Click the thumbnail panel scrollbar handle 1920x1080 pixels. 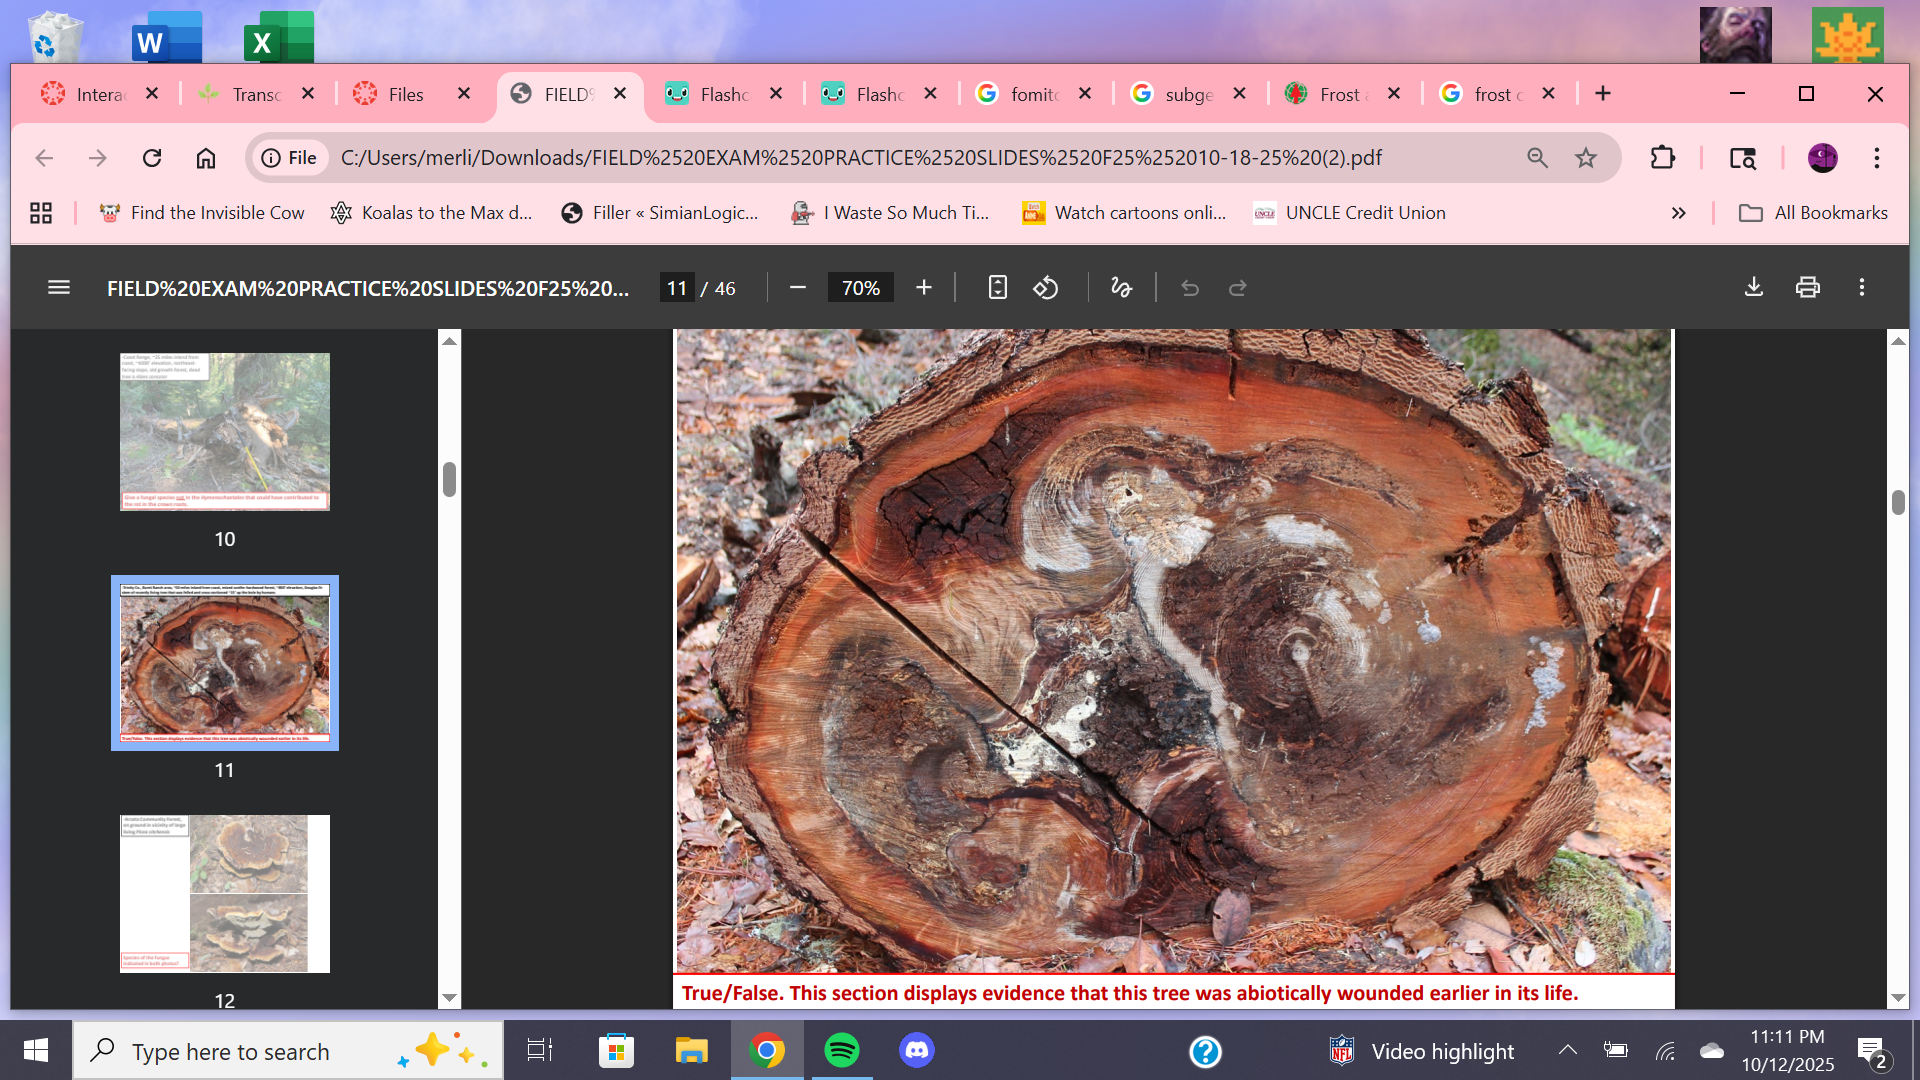449,479
